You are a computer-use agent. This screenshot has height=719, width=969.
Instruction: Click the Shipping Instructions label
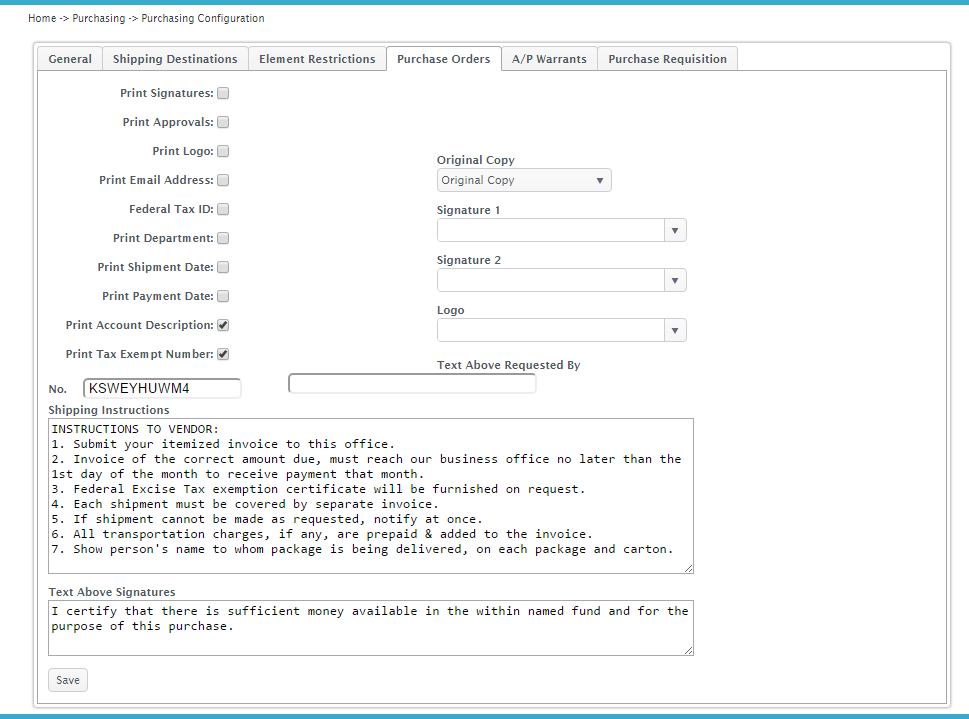[x=109, y=410]
